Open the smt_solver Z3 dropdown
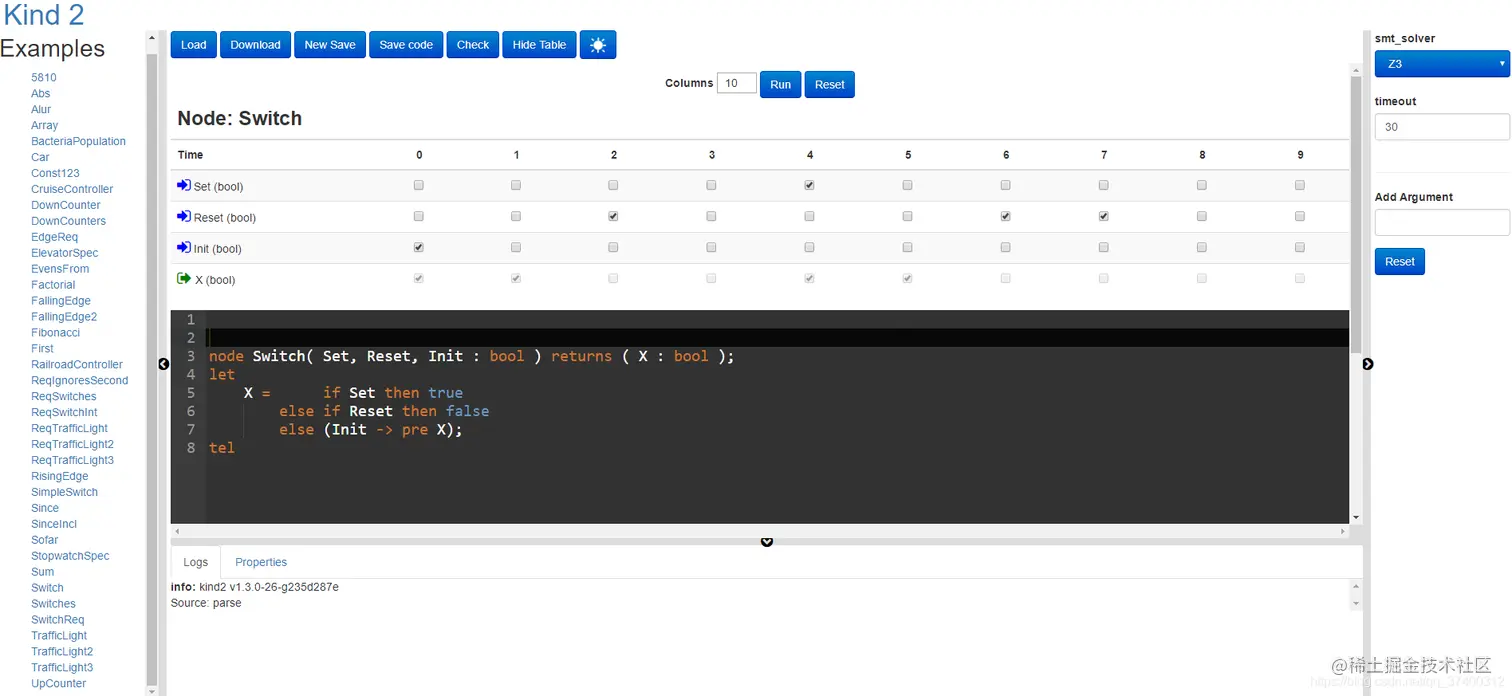 point(1441,63)
